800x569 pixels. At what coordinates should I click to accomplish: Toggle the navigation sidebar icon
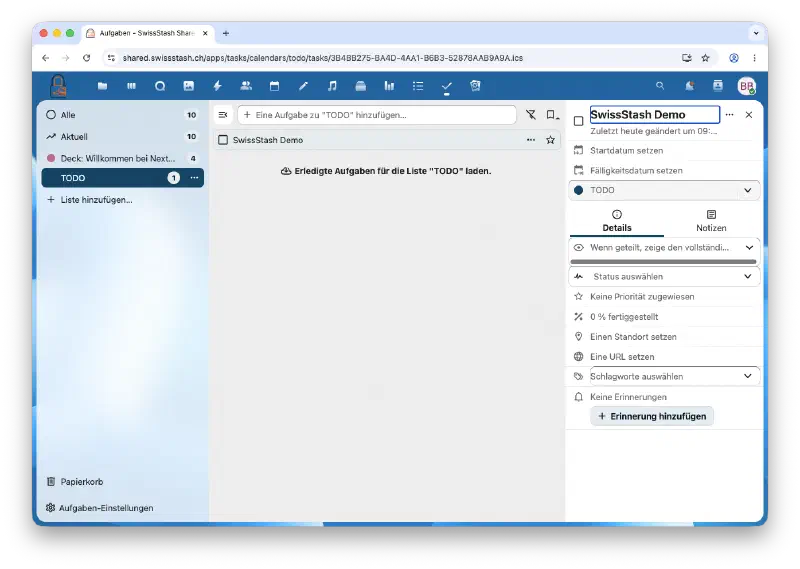tap(223, 115)
